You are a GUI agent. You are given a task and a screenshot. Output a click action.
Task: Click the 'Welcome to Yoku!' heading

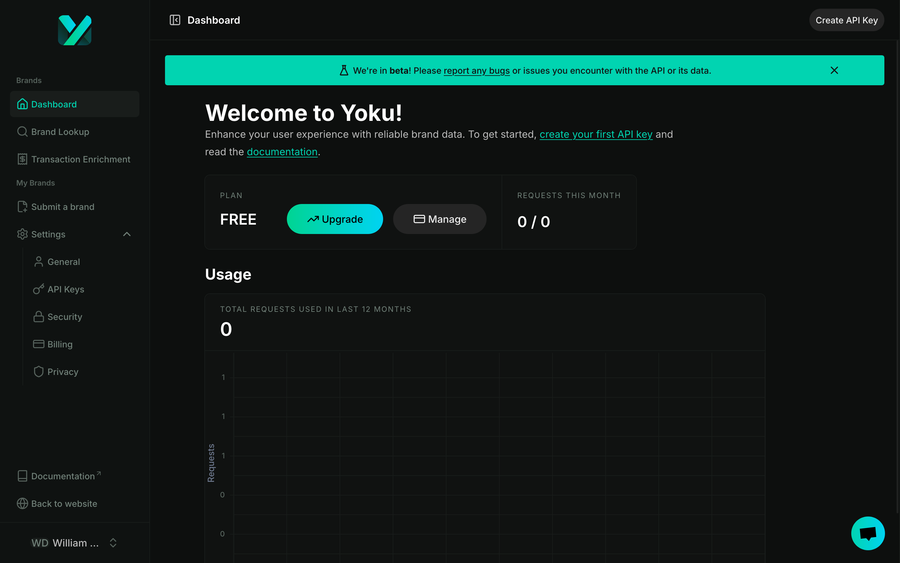[304, 113]
